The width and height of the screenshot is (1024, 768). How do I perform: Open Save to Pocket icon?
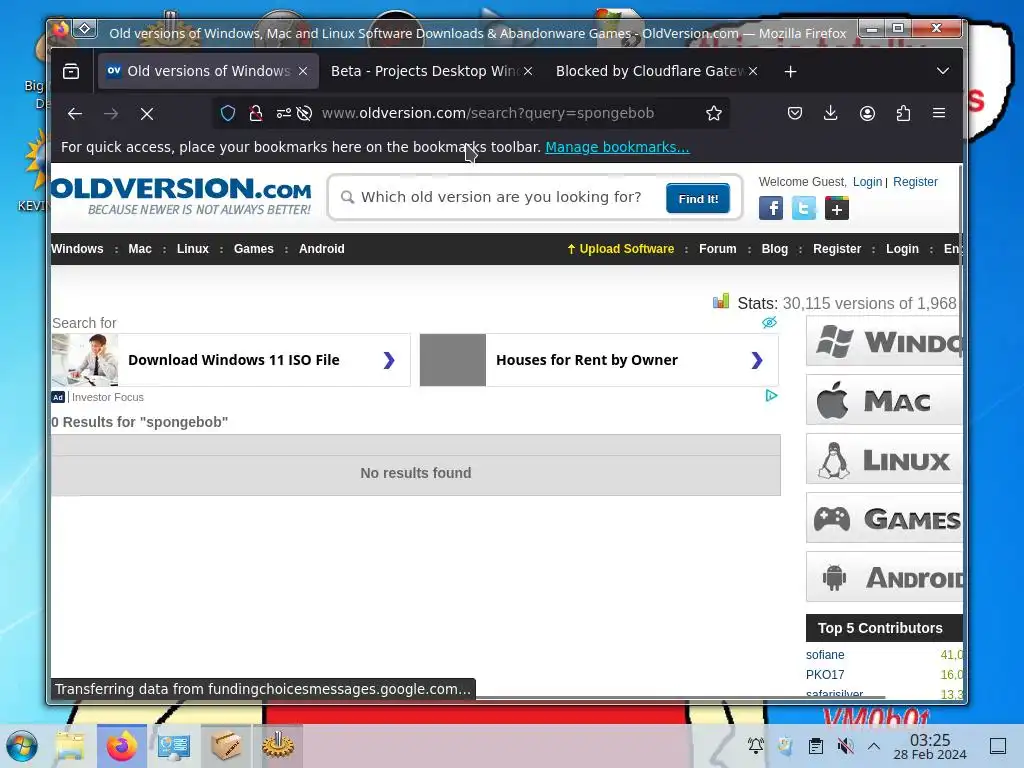[795, 113]
